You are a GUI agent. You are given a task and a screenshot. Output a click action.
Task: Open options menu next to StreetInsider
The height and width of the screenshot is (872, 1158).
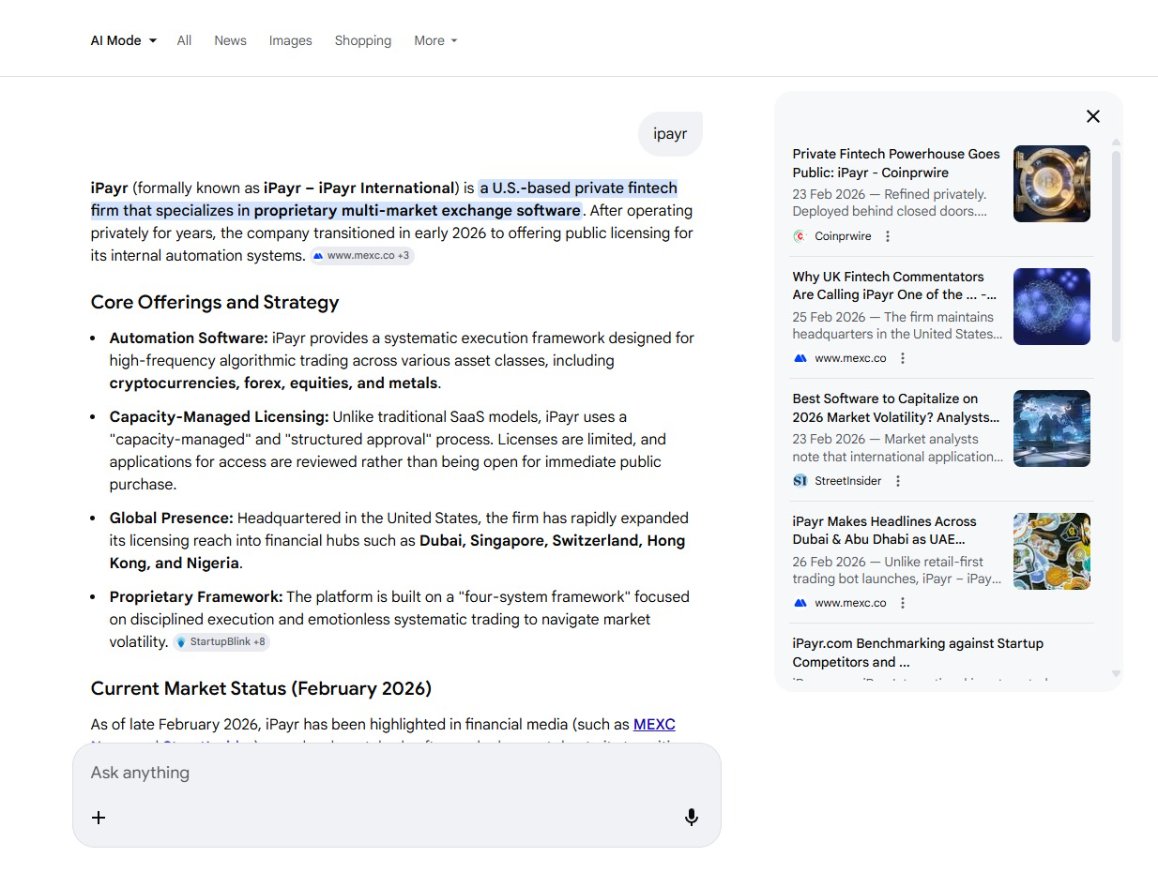898,481
